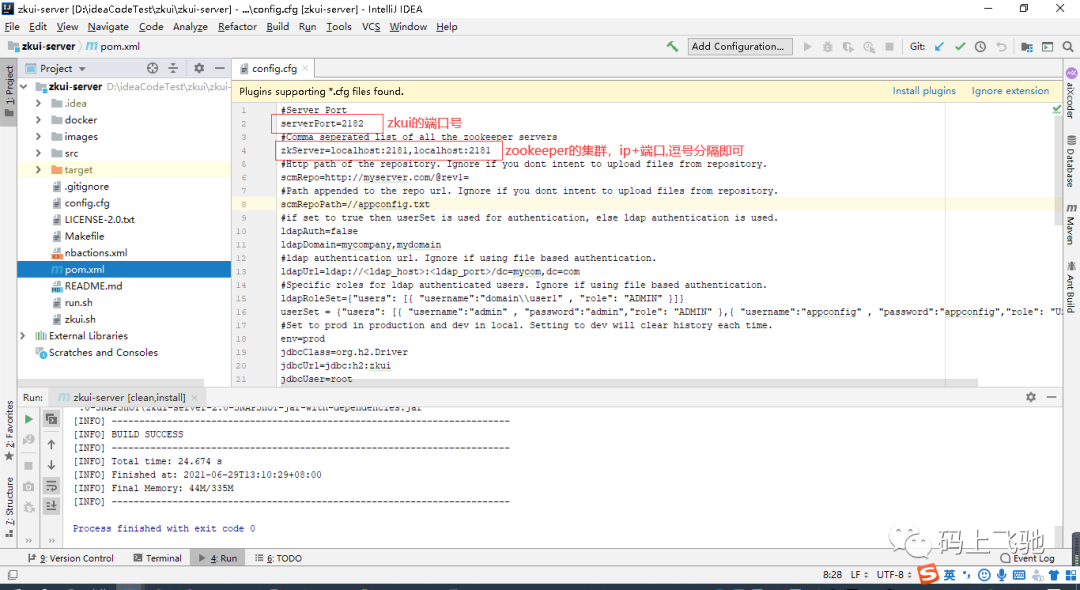The height and width of the screenshot is (590, 1080).
Task: Expand External Libraries node
Action: (23, 335)
